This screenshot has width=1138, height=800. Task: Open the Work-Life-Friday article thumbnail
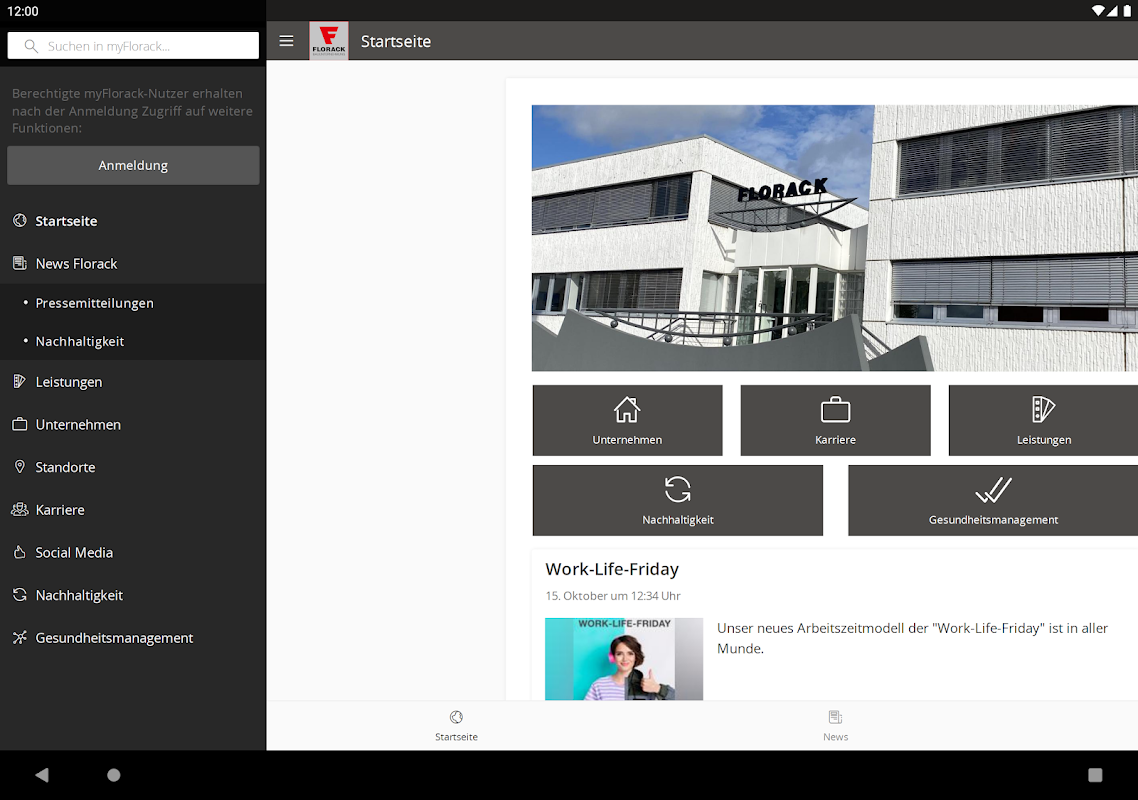click(x=624, y=659)
